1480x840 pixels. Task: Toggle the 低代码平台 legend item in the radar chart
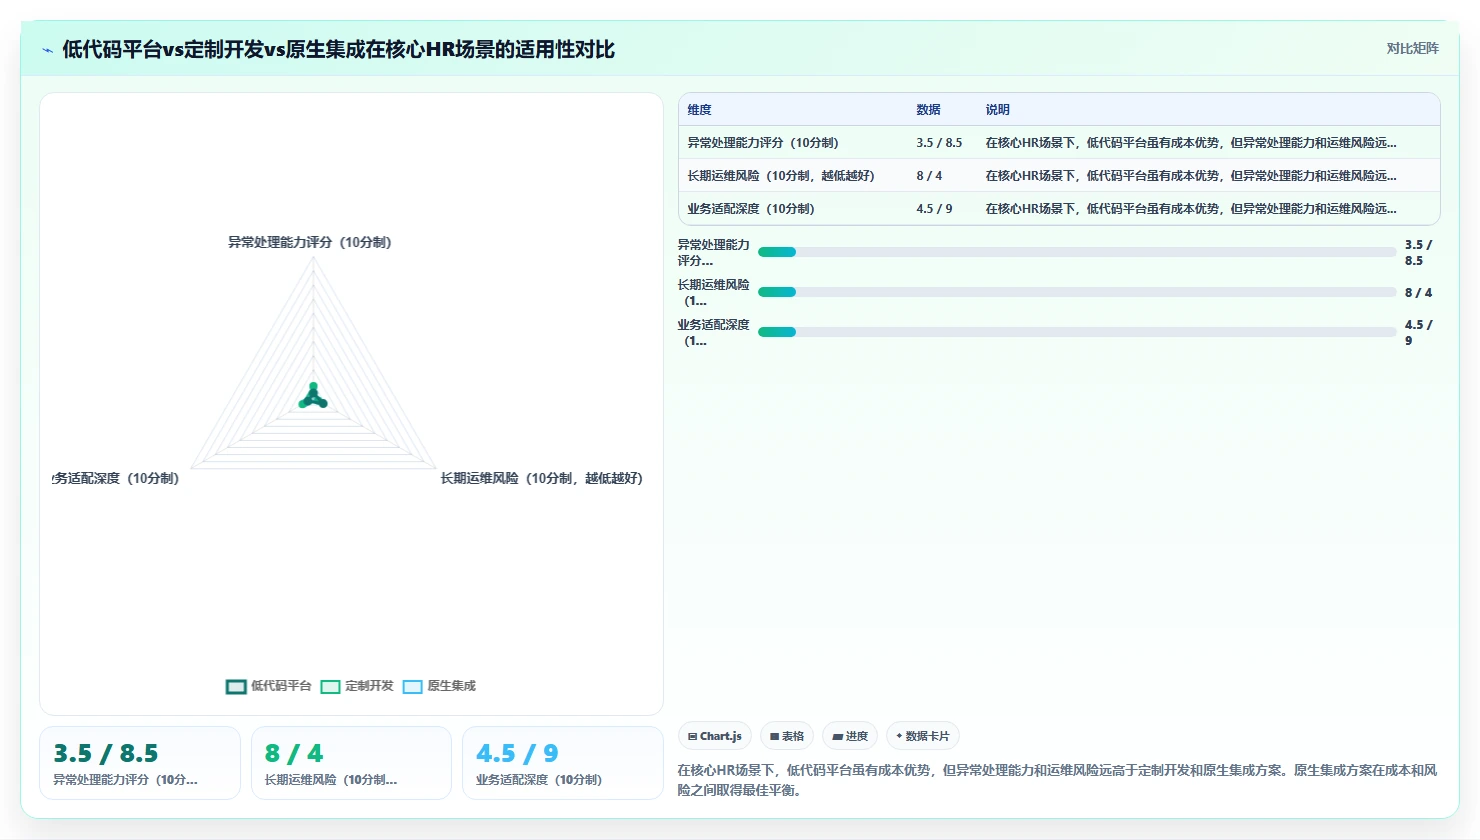pos(268,686)
